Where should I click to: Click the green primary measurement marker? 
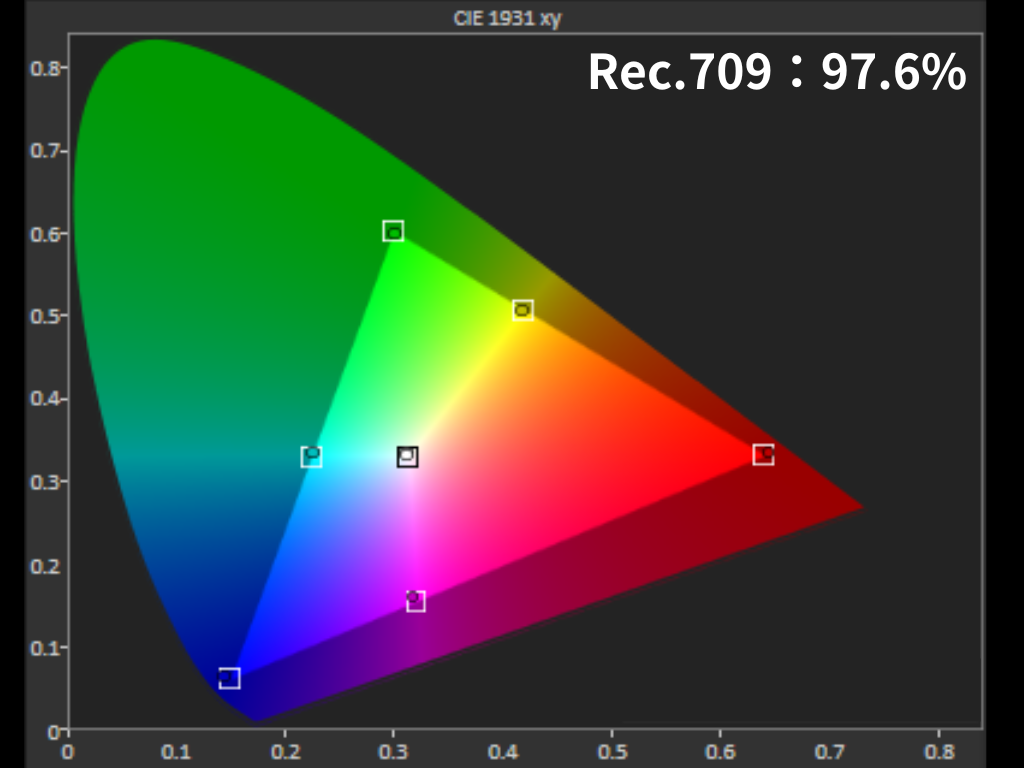click(x=393, y=231)
